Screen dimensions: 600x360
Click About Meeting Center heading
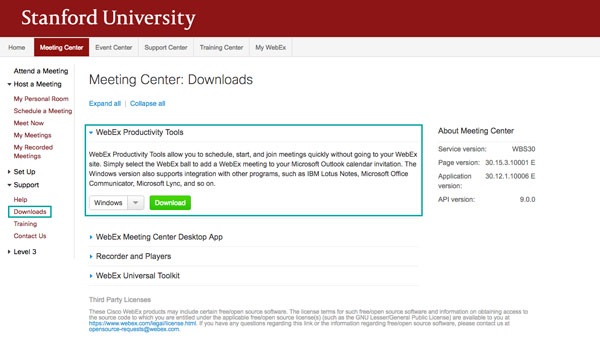point(476,131)
